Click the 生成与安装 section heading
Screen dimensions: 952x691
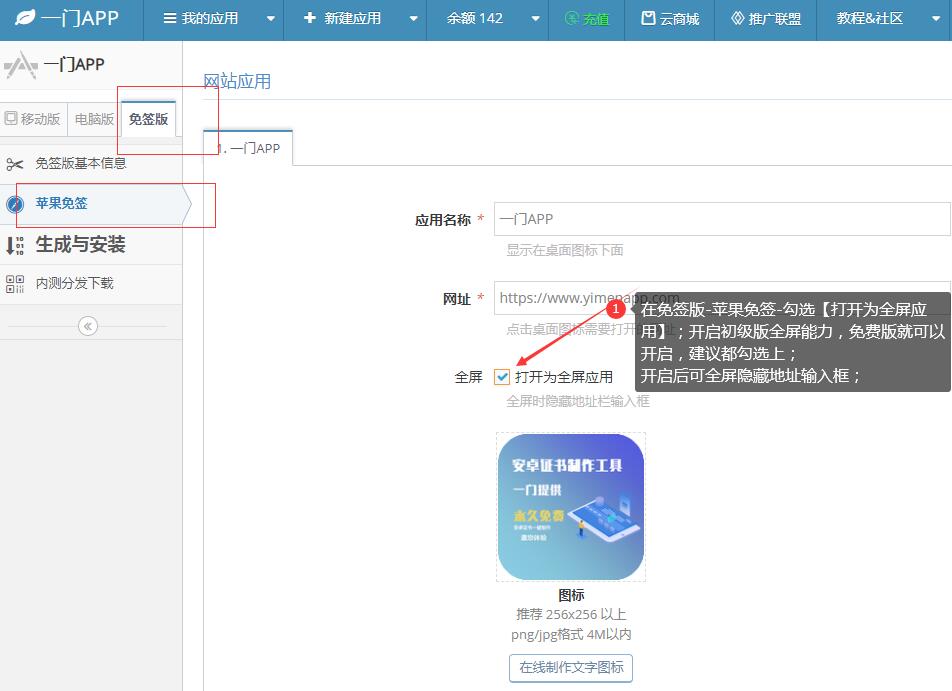tap(81, 245)
